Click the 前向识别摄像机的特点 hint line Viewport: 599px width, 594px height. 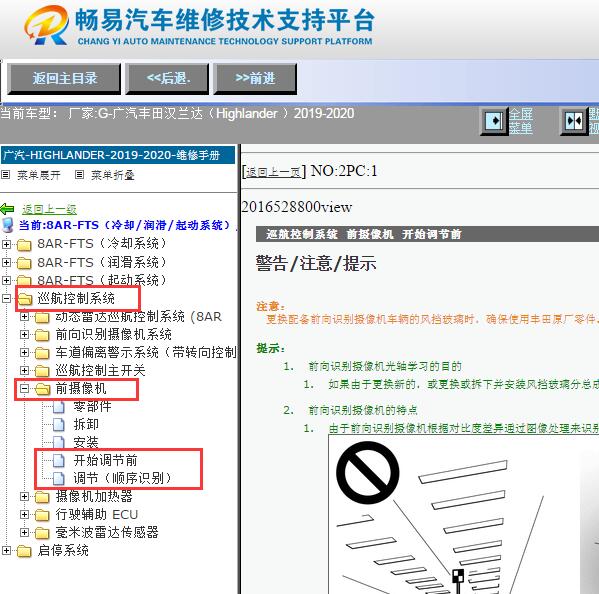[363, 410]
